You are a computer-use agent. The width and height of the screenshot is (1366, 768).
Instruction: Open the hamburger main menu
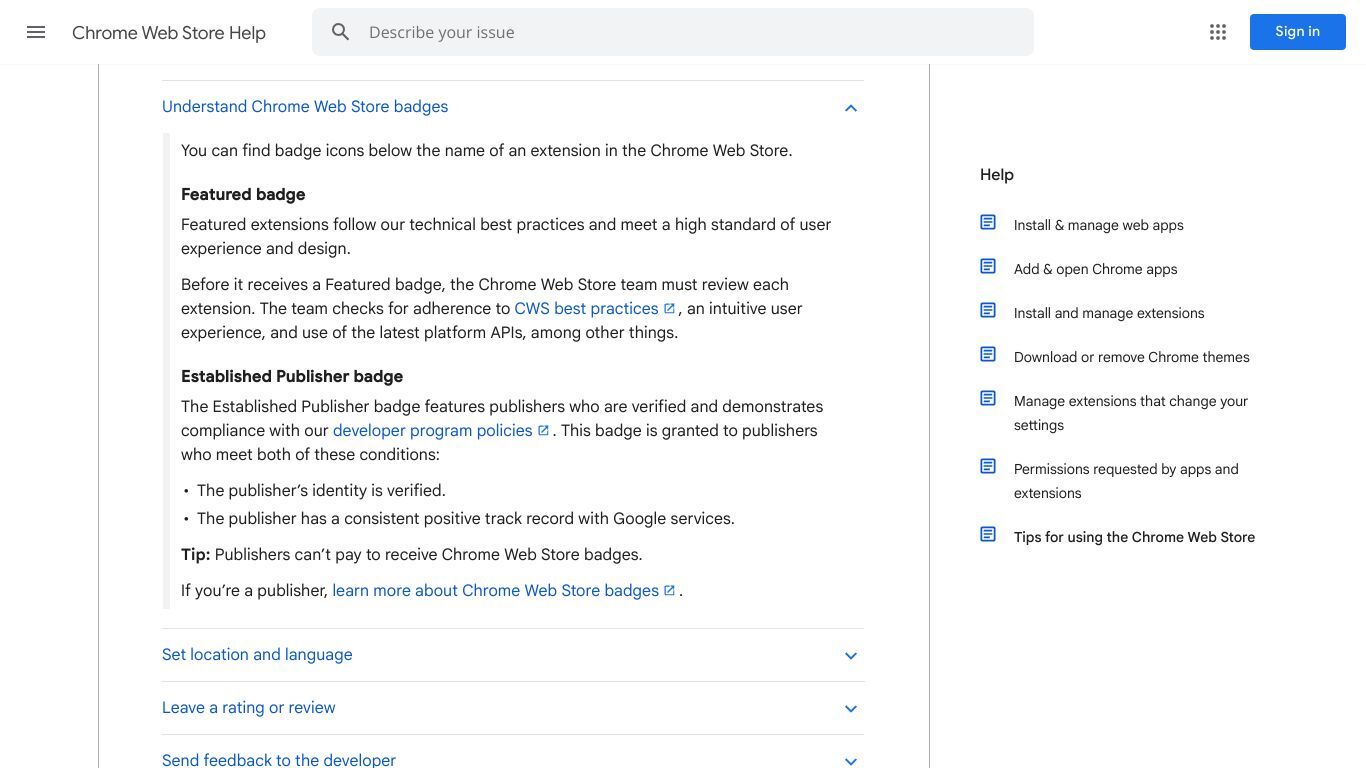tap(36, 32)
